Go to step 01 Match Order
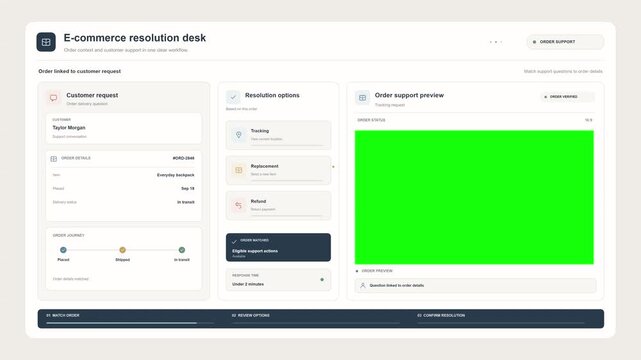 63,315
